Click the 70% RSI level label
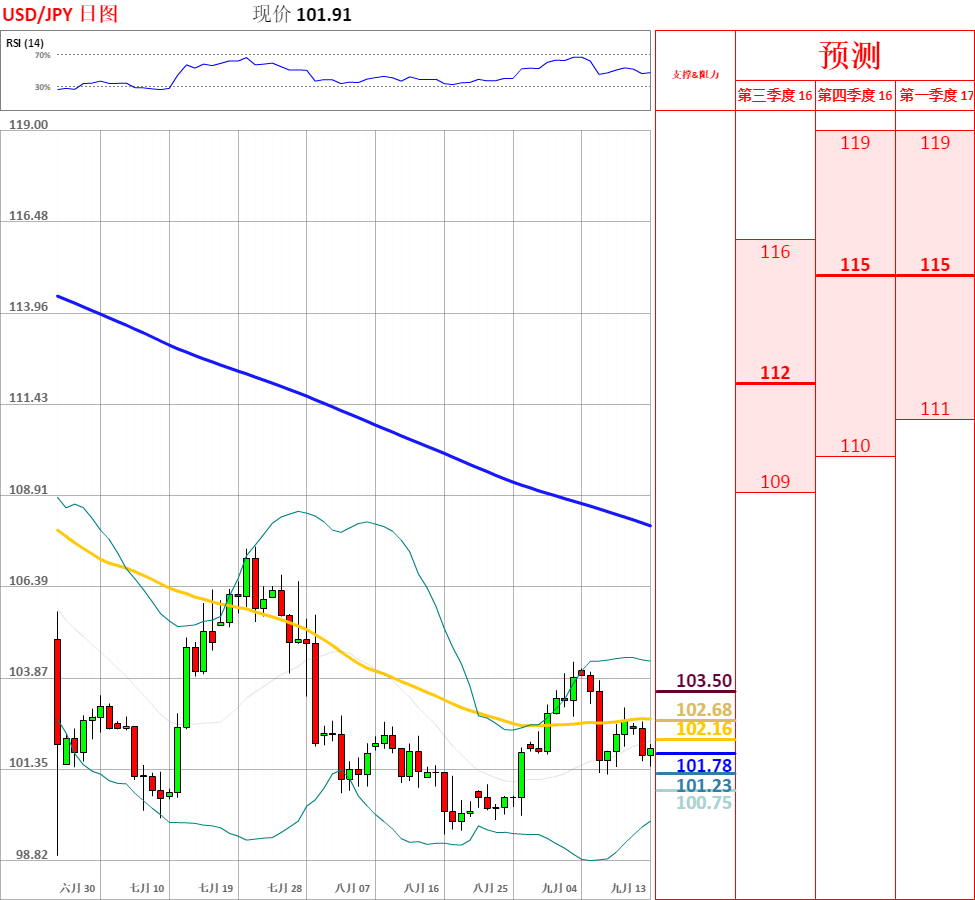This screenshot has width=975, height=900. (42, 55)
